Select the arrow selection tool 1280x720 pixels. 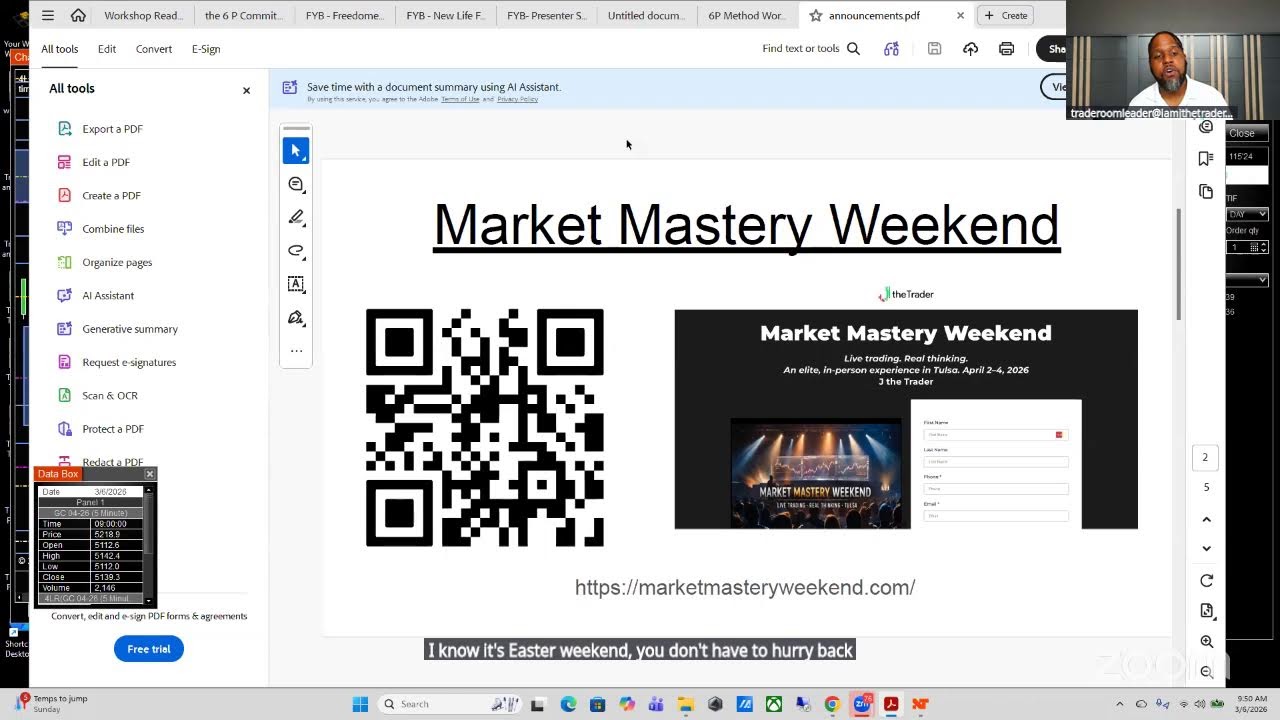point(295,150)
